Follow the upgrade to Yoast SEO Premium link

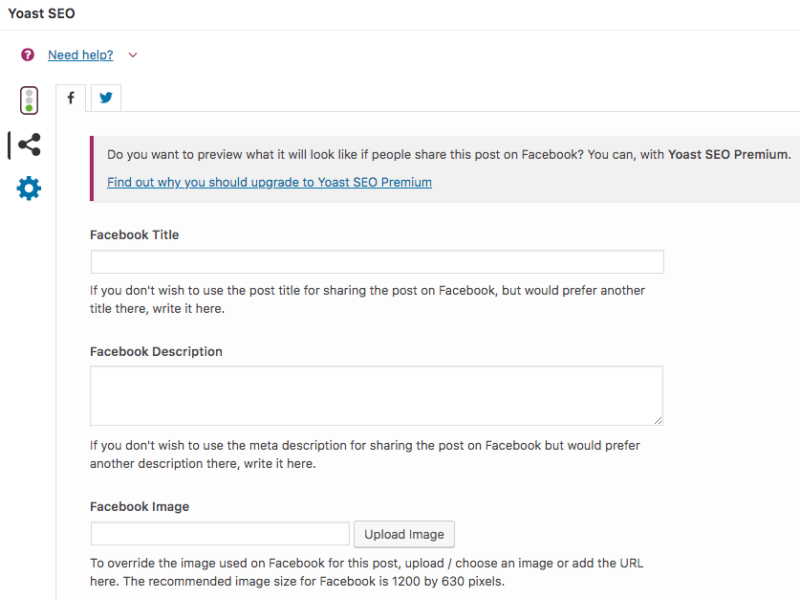[269, 182]
